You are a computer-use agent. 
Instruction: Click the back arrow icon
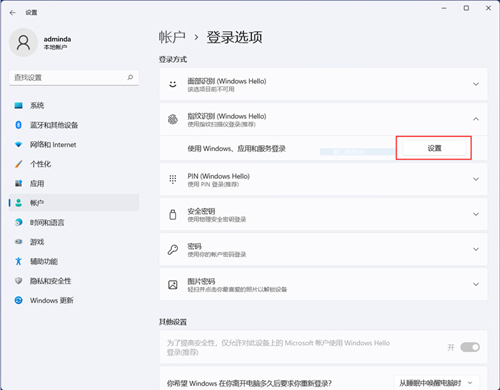coord(13,13)
